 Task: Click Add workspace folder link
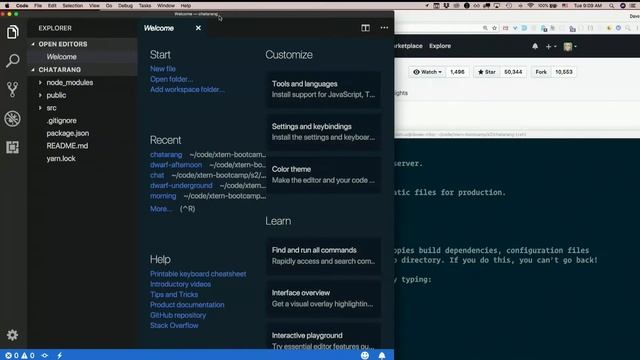187,89
